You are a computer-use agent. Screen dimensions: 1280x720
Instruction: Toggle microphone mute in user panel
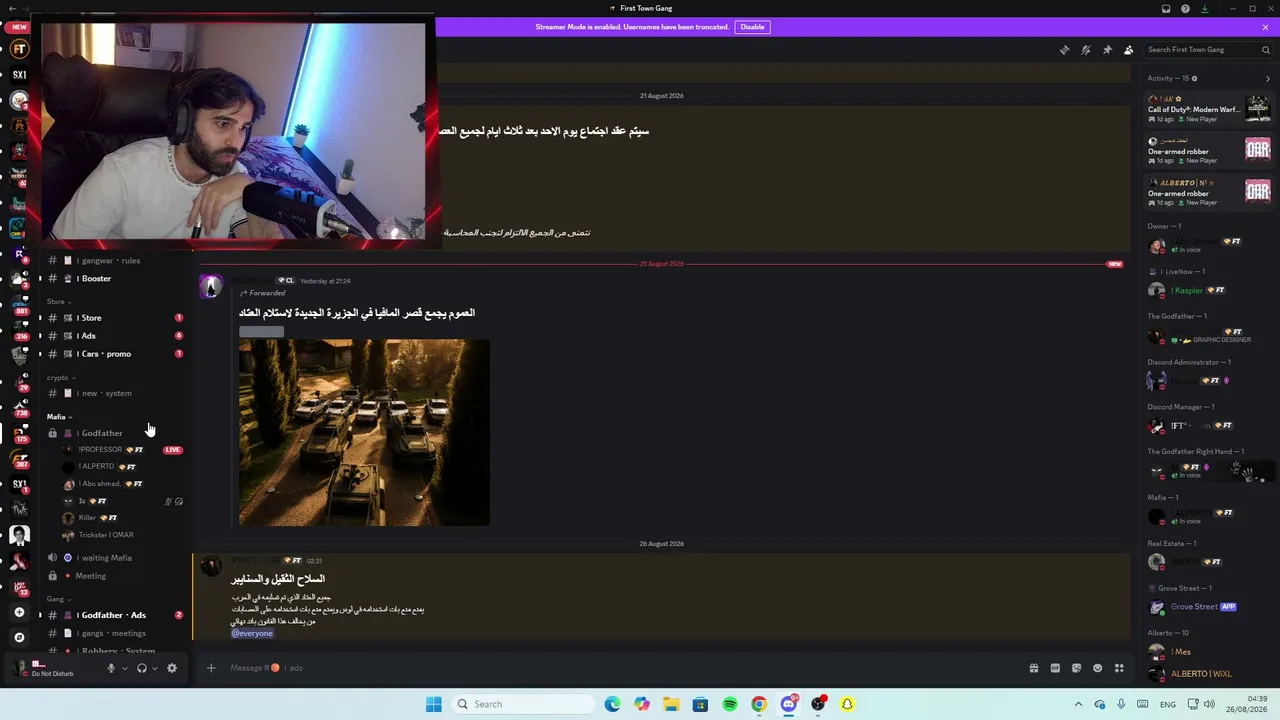coord(111,668)
